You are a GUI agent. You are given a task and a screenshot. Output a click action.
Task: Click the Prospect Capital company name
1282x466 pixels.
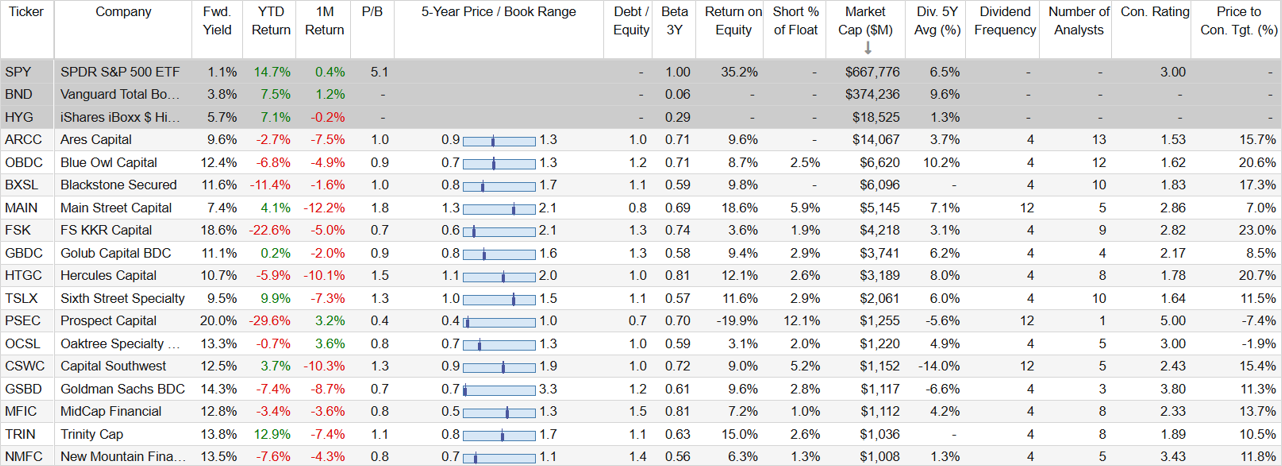click(108, 321)
